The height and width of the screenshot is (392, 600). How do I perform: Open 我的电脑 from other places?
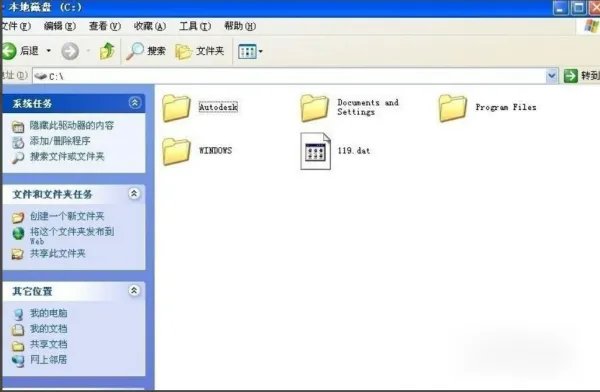[49, 313]
